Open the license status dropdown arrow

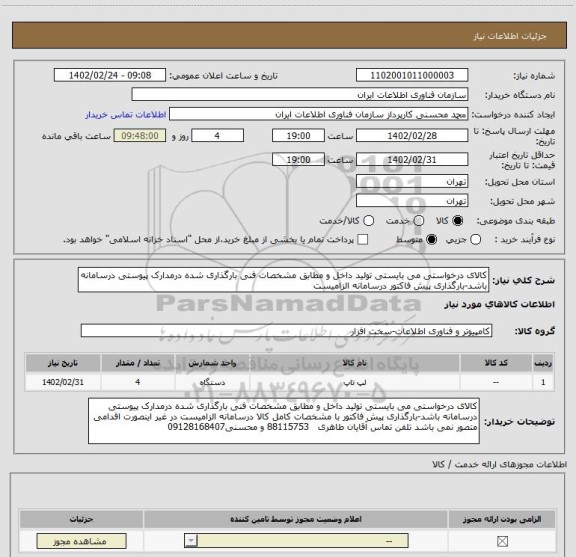click(x=191, y=541)
